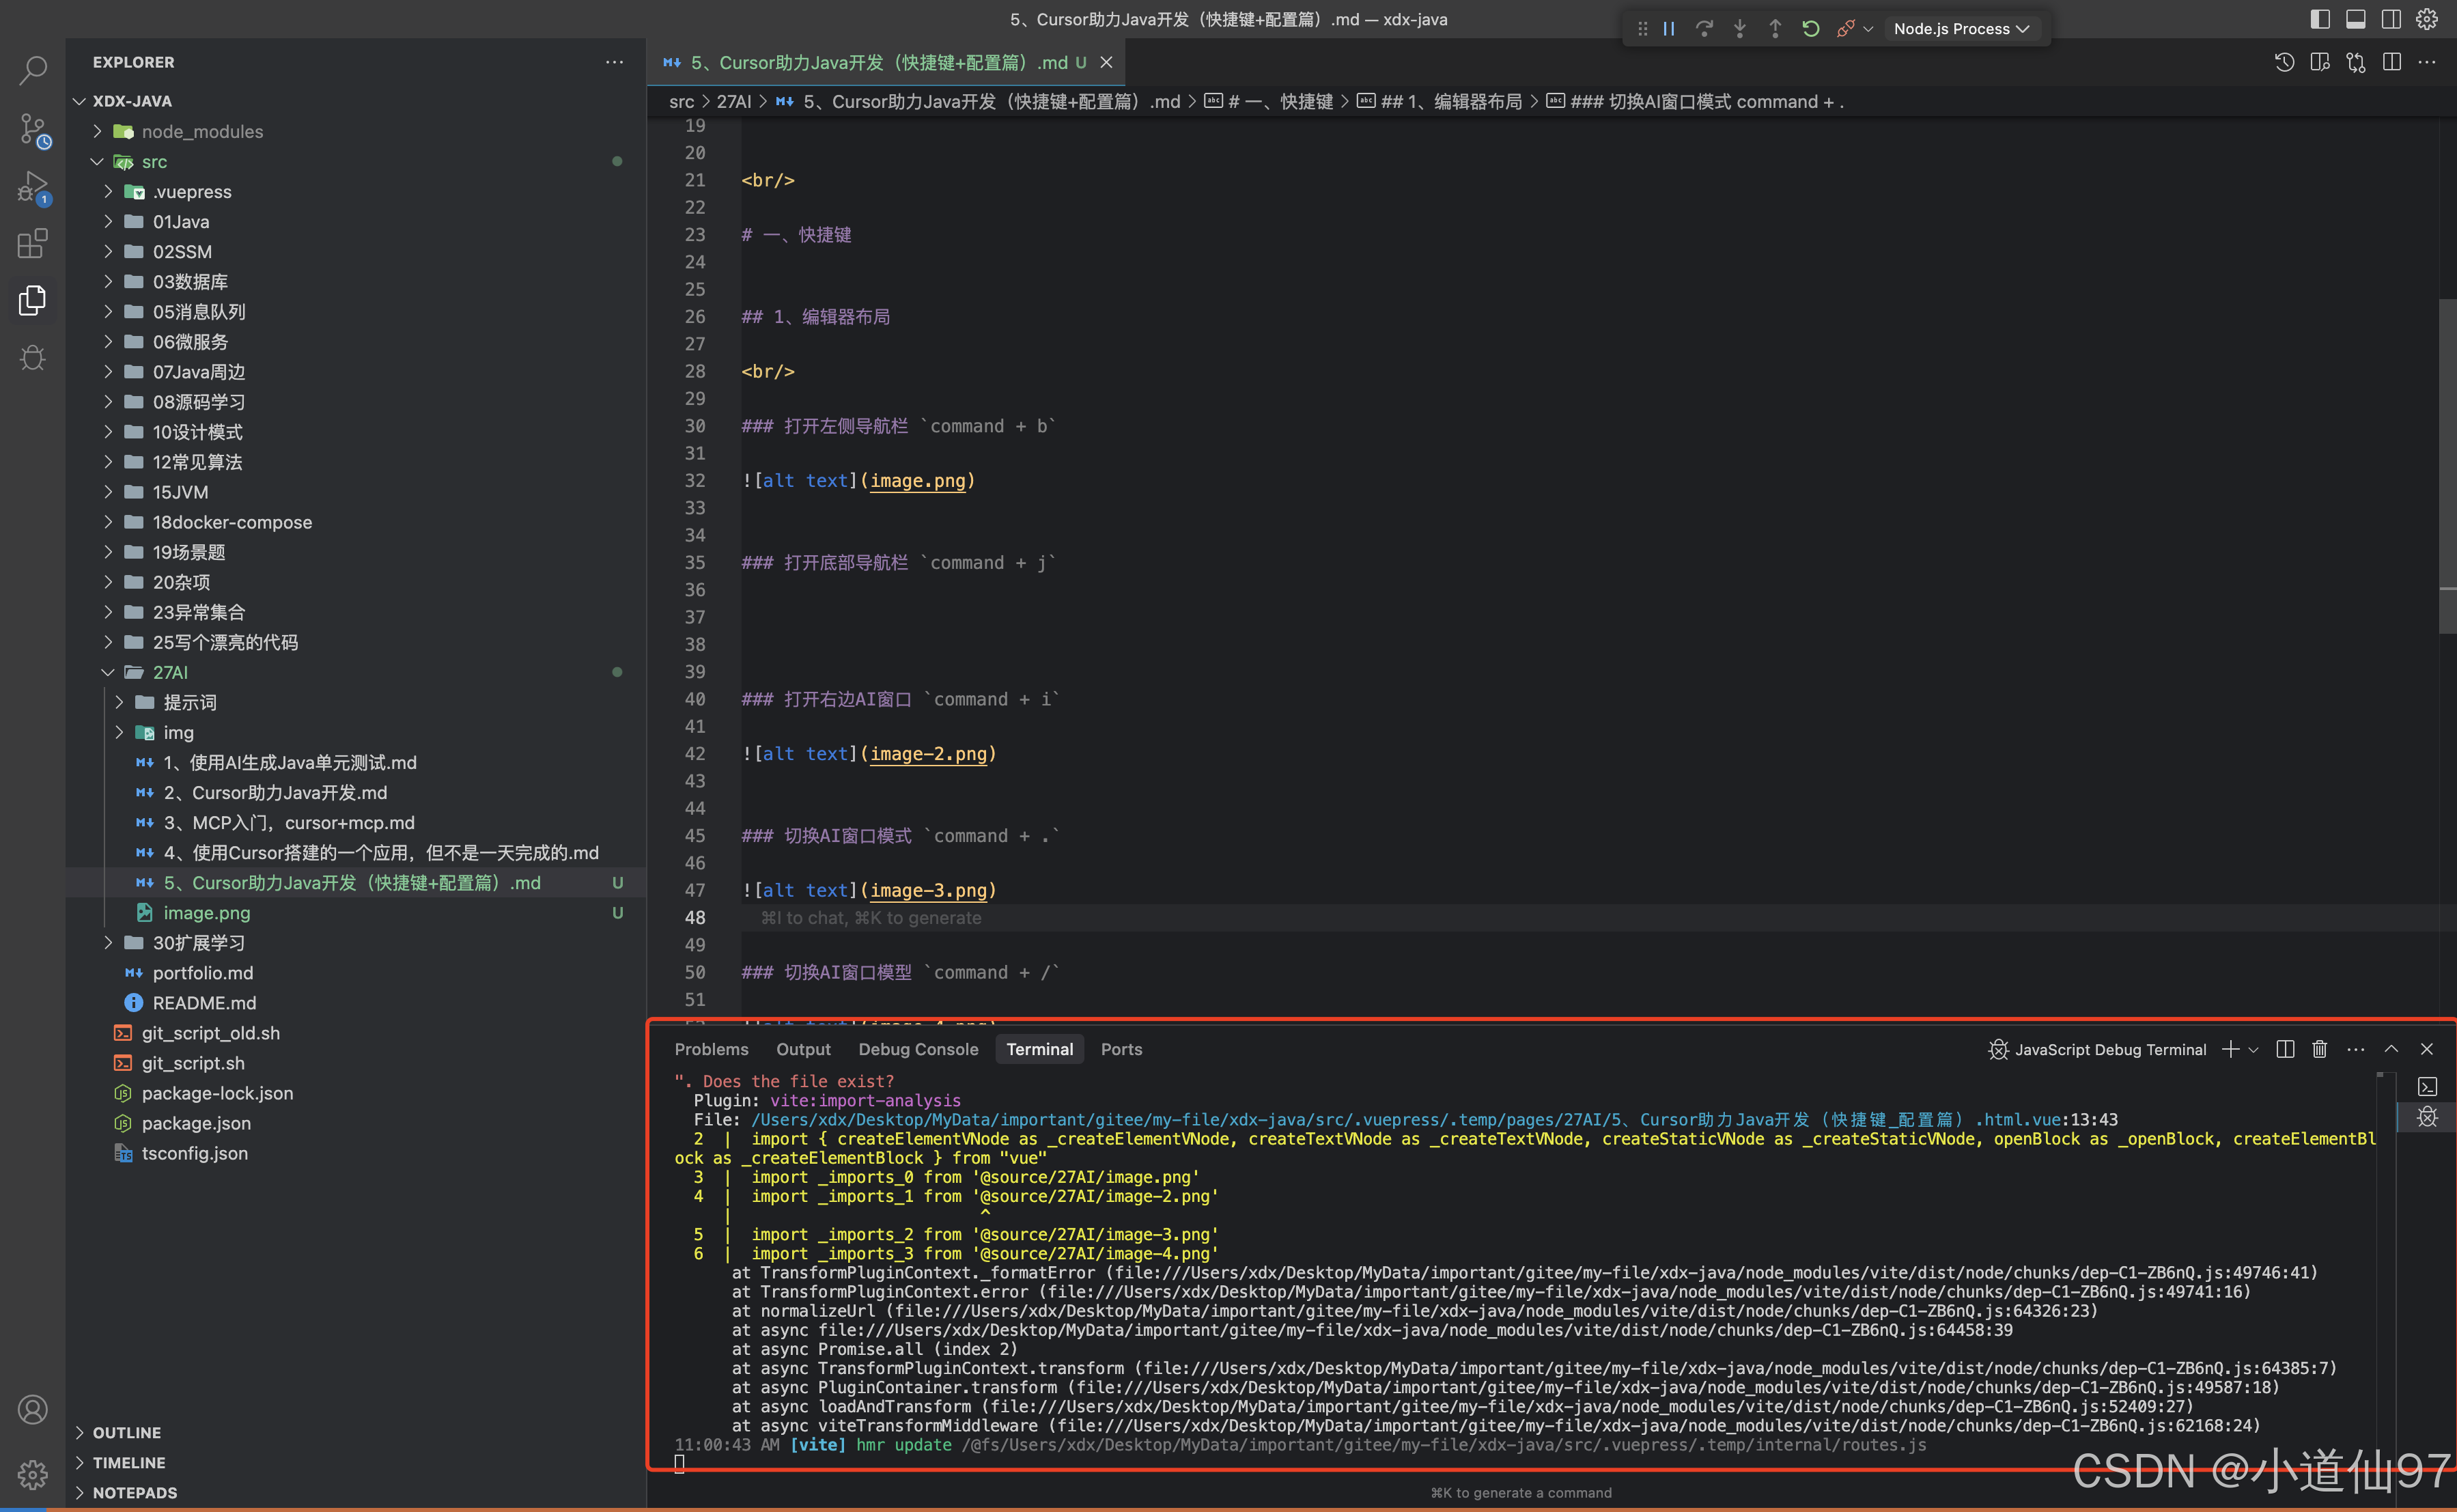Split the terminal pane
The width and height of the screenshot is (2457, 1512).
click(2284, 1049)
